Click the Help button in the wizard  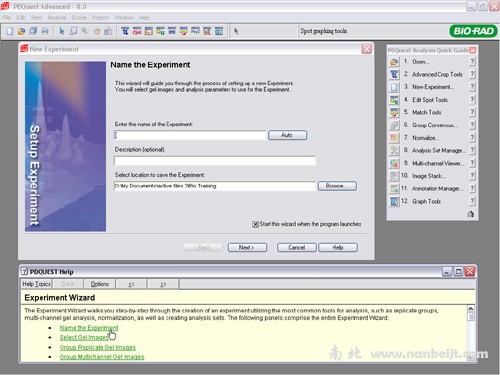[338, 247]
